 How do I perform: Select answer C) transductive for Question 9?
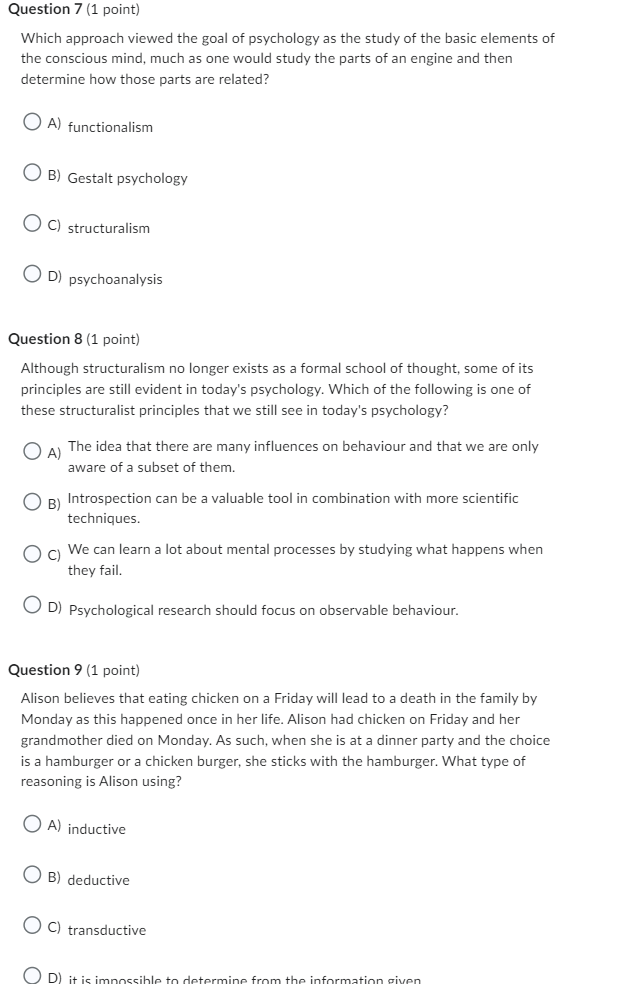pos(30,924)
